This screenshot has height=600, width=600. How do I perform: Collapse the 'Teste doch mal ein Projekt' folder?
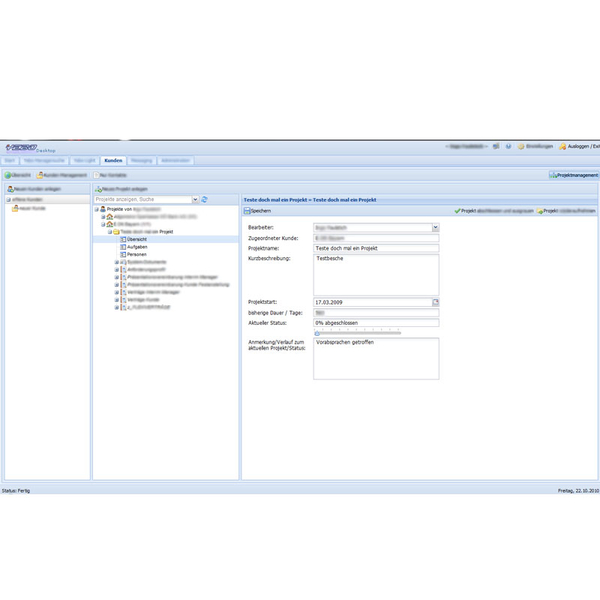[109, 231]
